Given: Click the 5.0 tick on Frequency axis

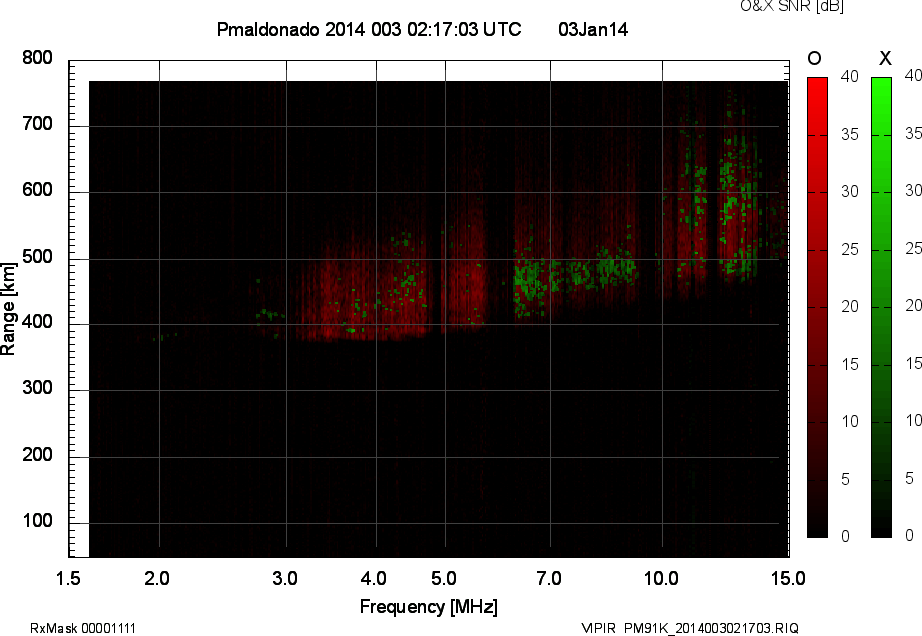Looking at the screenshot, I should pos(444,579).
